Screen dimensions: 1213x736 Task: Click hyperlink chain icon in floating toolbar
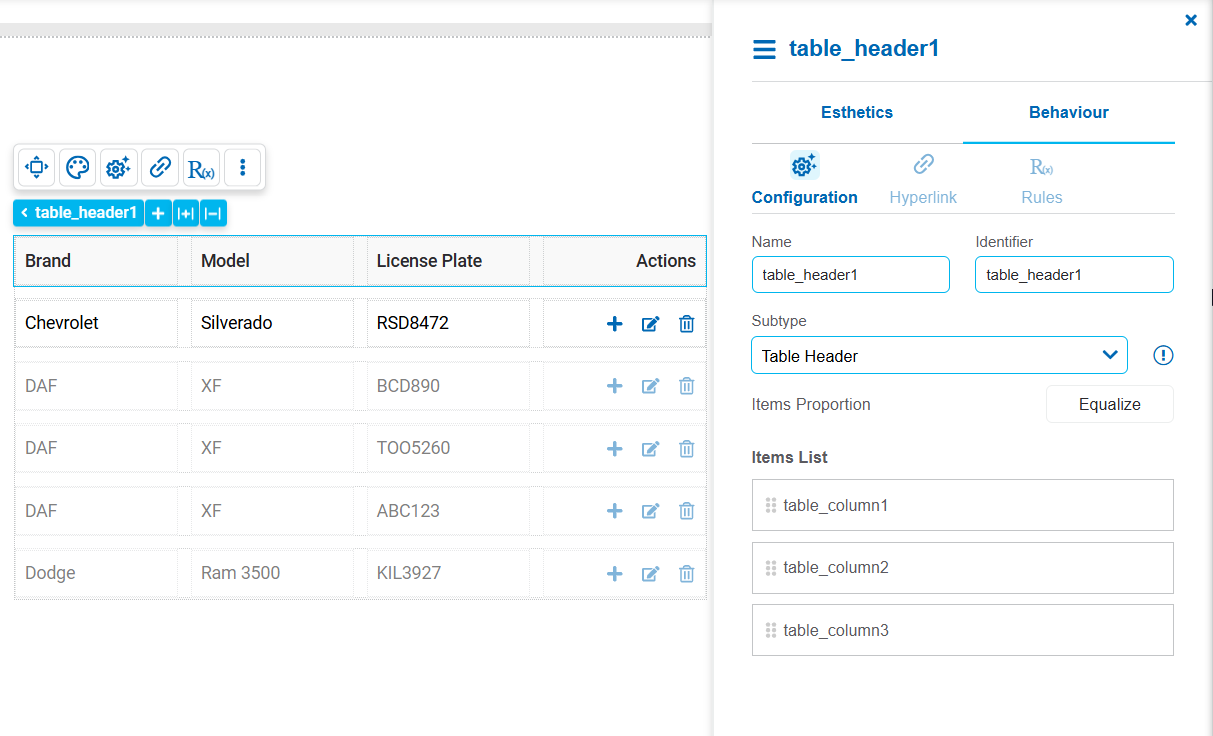pyautogui.click(x=160, y=167)
